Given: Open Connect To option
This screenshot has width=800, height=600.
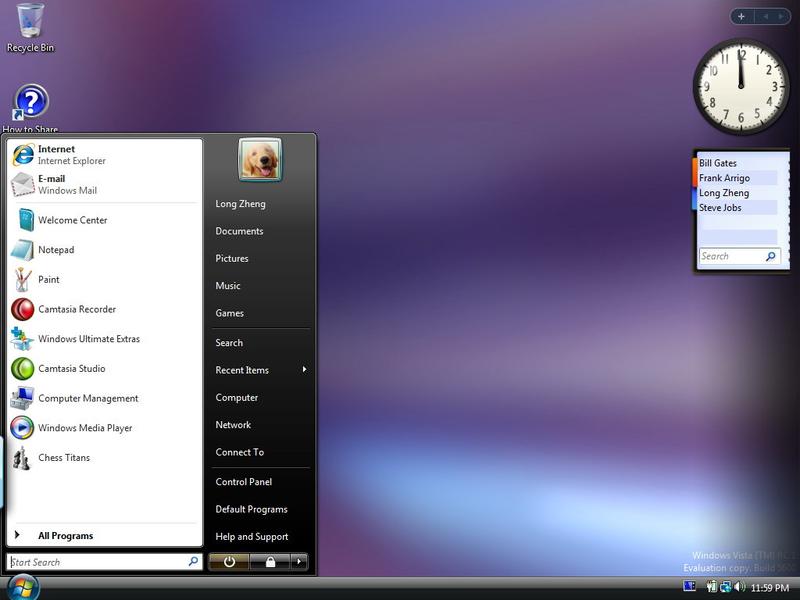Looking at the screenshot, I should (x=239, y=452).
